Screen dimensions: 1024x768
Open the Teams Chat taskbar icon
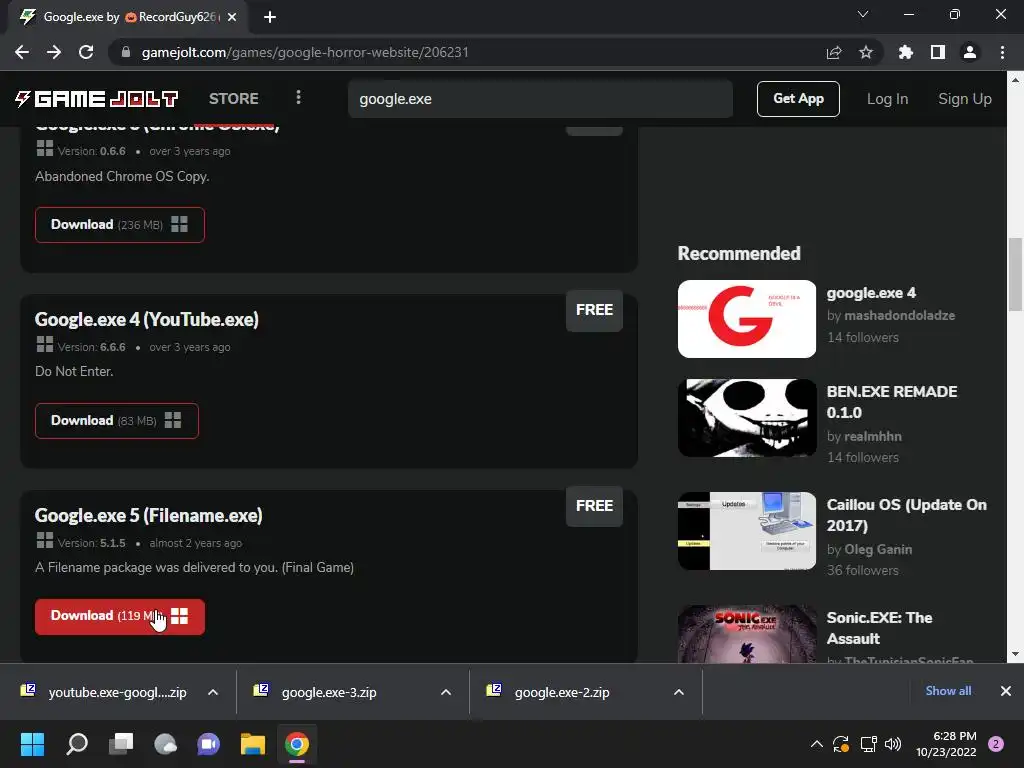[x=209, y=744]
